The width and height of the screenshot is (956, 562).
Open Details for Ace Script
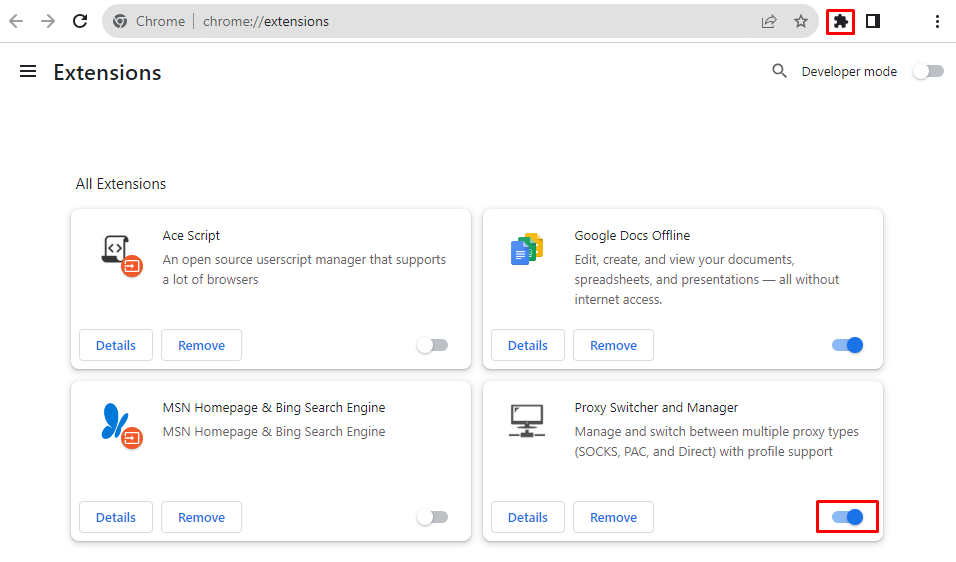click(x=116, y=345)
